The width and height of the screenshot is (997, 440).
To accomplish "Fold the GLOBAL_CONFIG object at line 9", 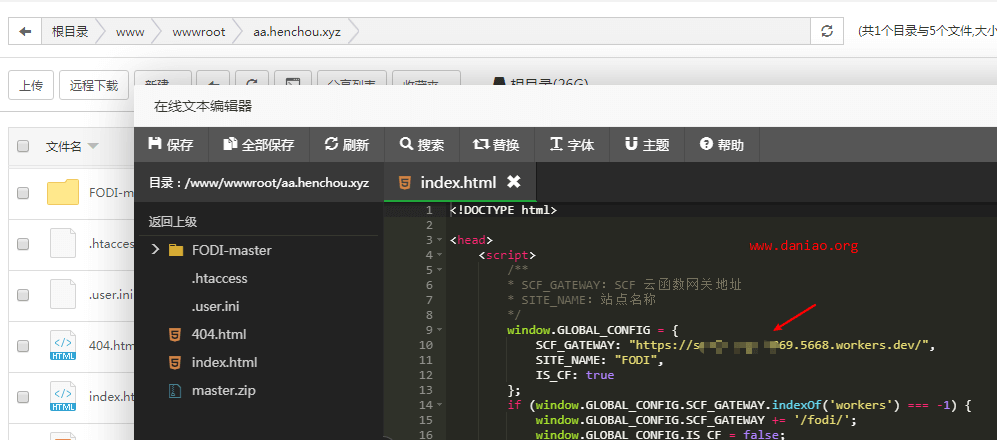I will click(x=439, y=330).
